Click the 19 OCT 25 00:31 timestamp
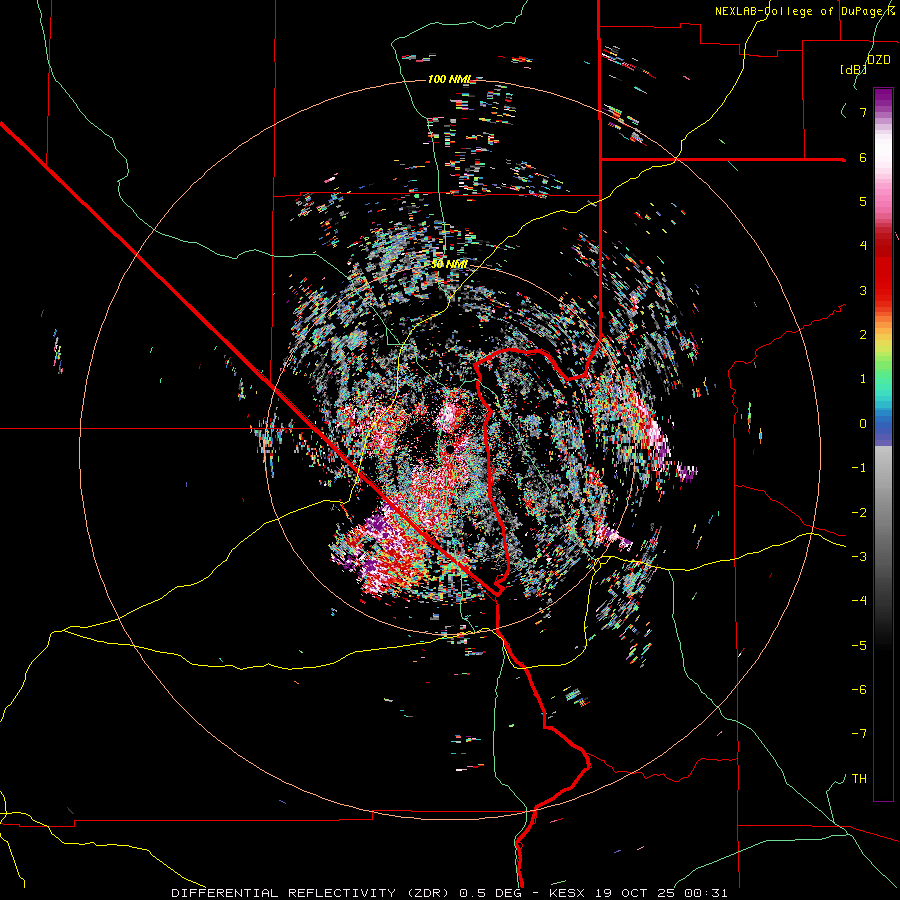This screenshot has height=900, width=900. point(660,893)
